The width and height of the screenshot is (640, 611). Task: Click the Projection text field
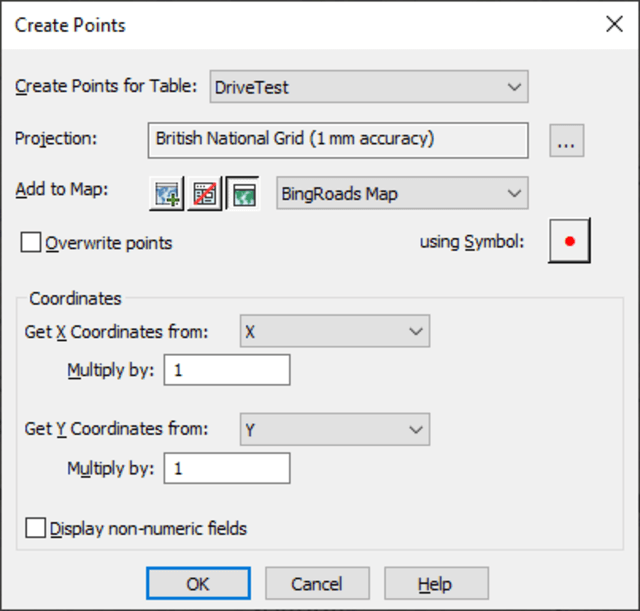pos(338,140)
